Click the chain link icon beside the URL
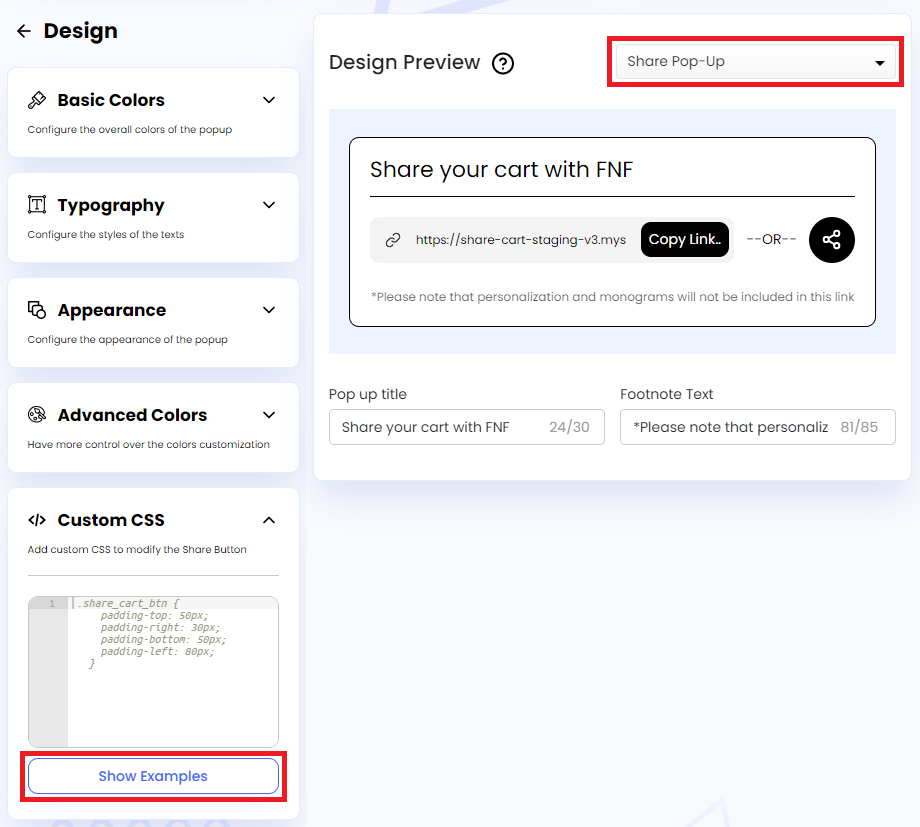The height and width of the screenshot is (827, 920). [393, 239]
